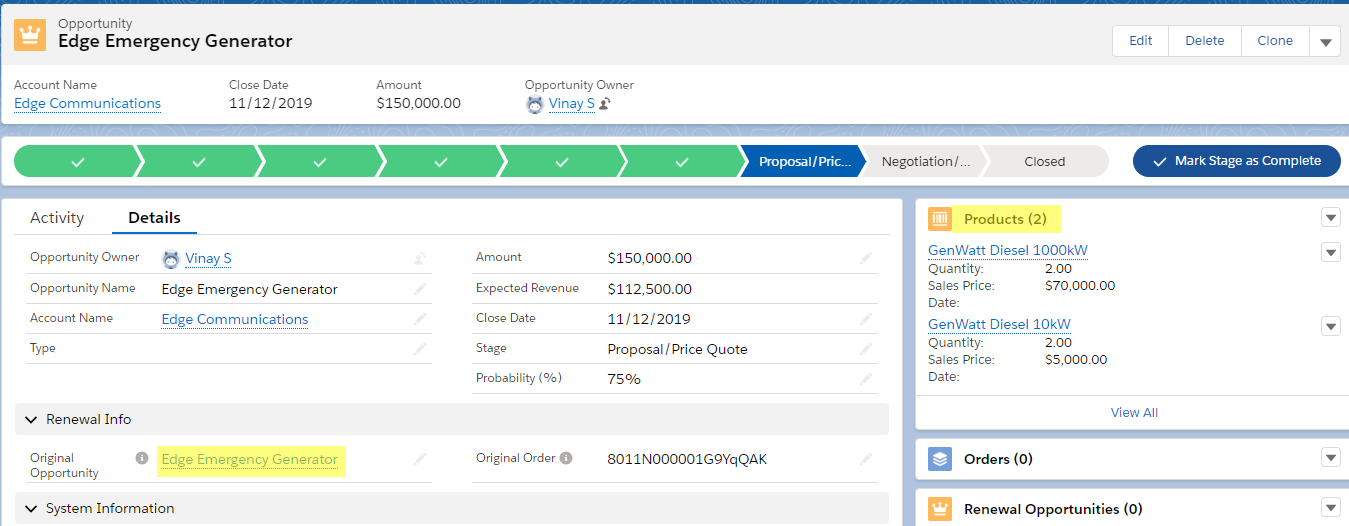Open Edge Communications link in header

(87, 104)
